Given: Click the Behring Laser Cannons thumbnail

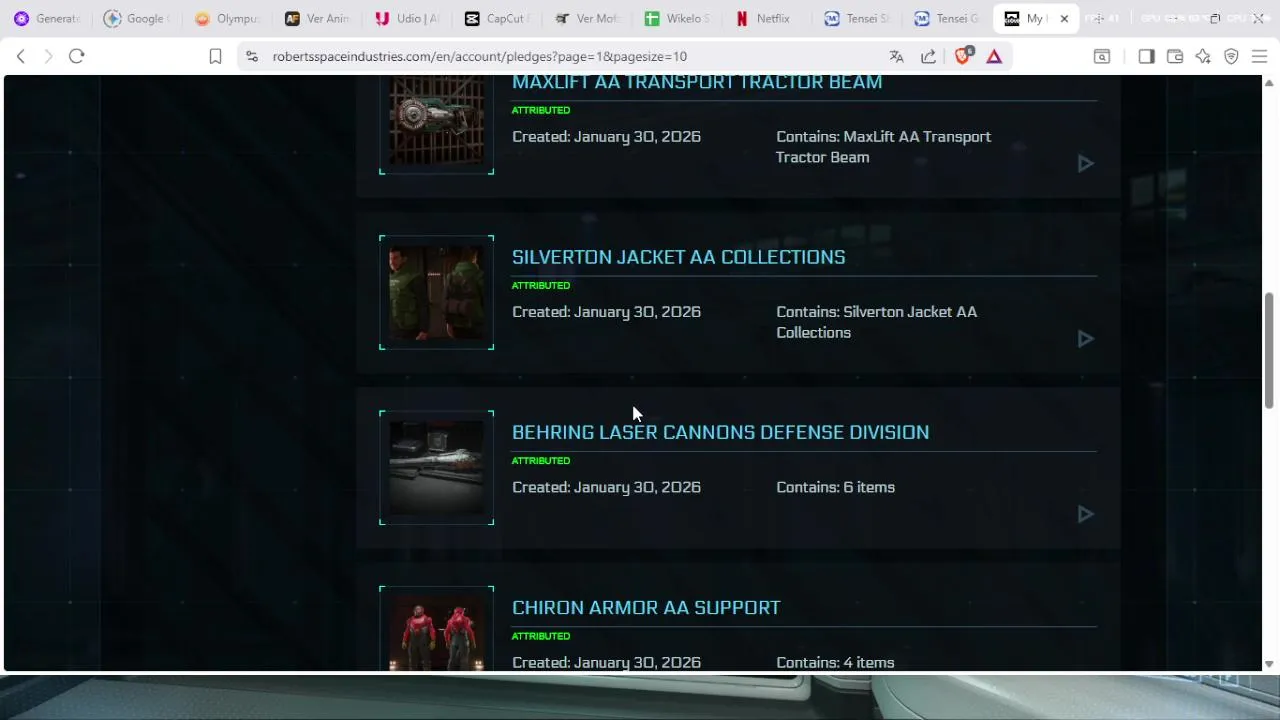Looking at the screenshot, I should [x=437, y=468].
